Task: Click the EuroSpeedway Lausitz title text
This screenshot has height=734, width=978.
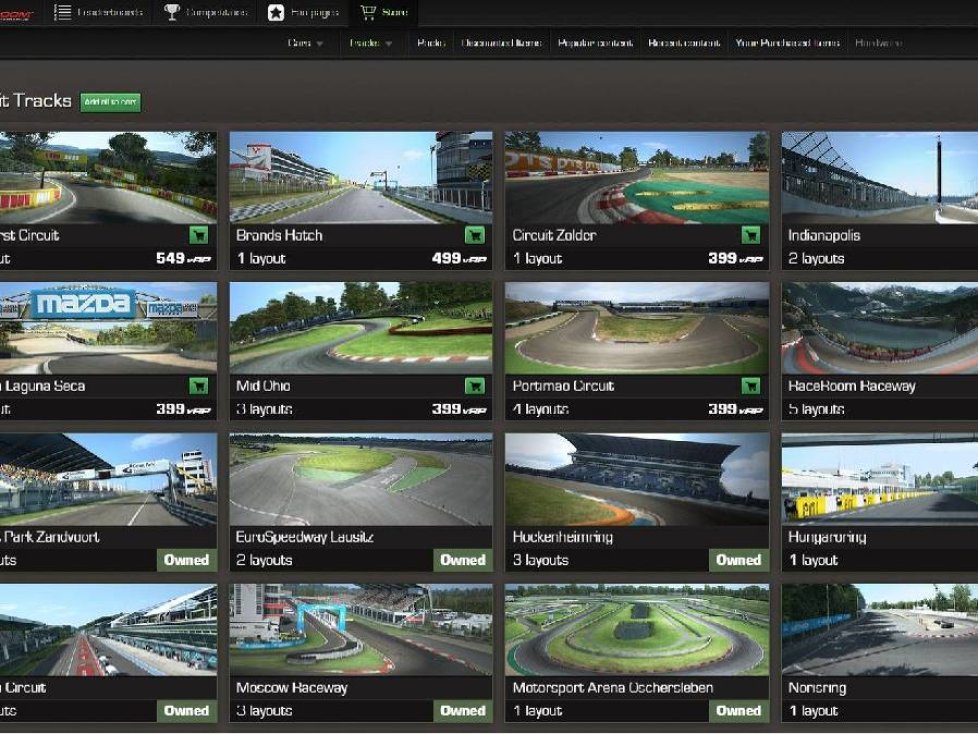Action: click(304, 537)
